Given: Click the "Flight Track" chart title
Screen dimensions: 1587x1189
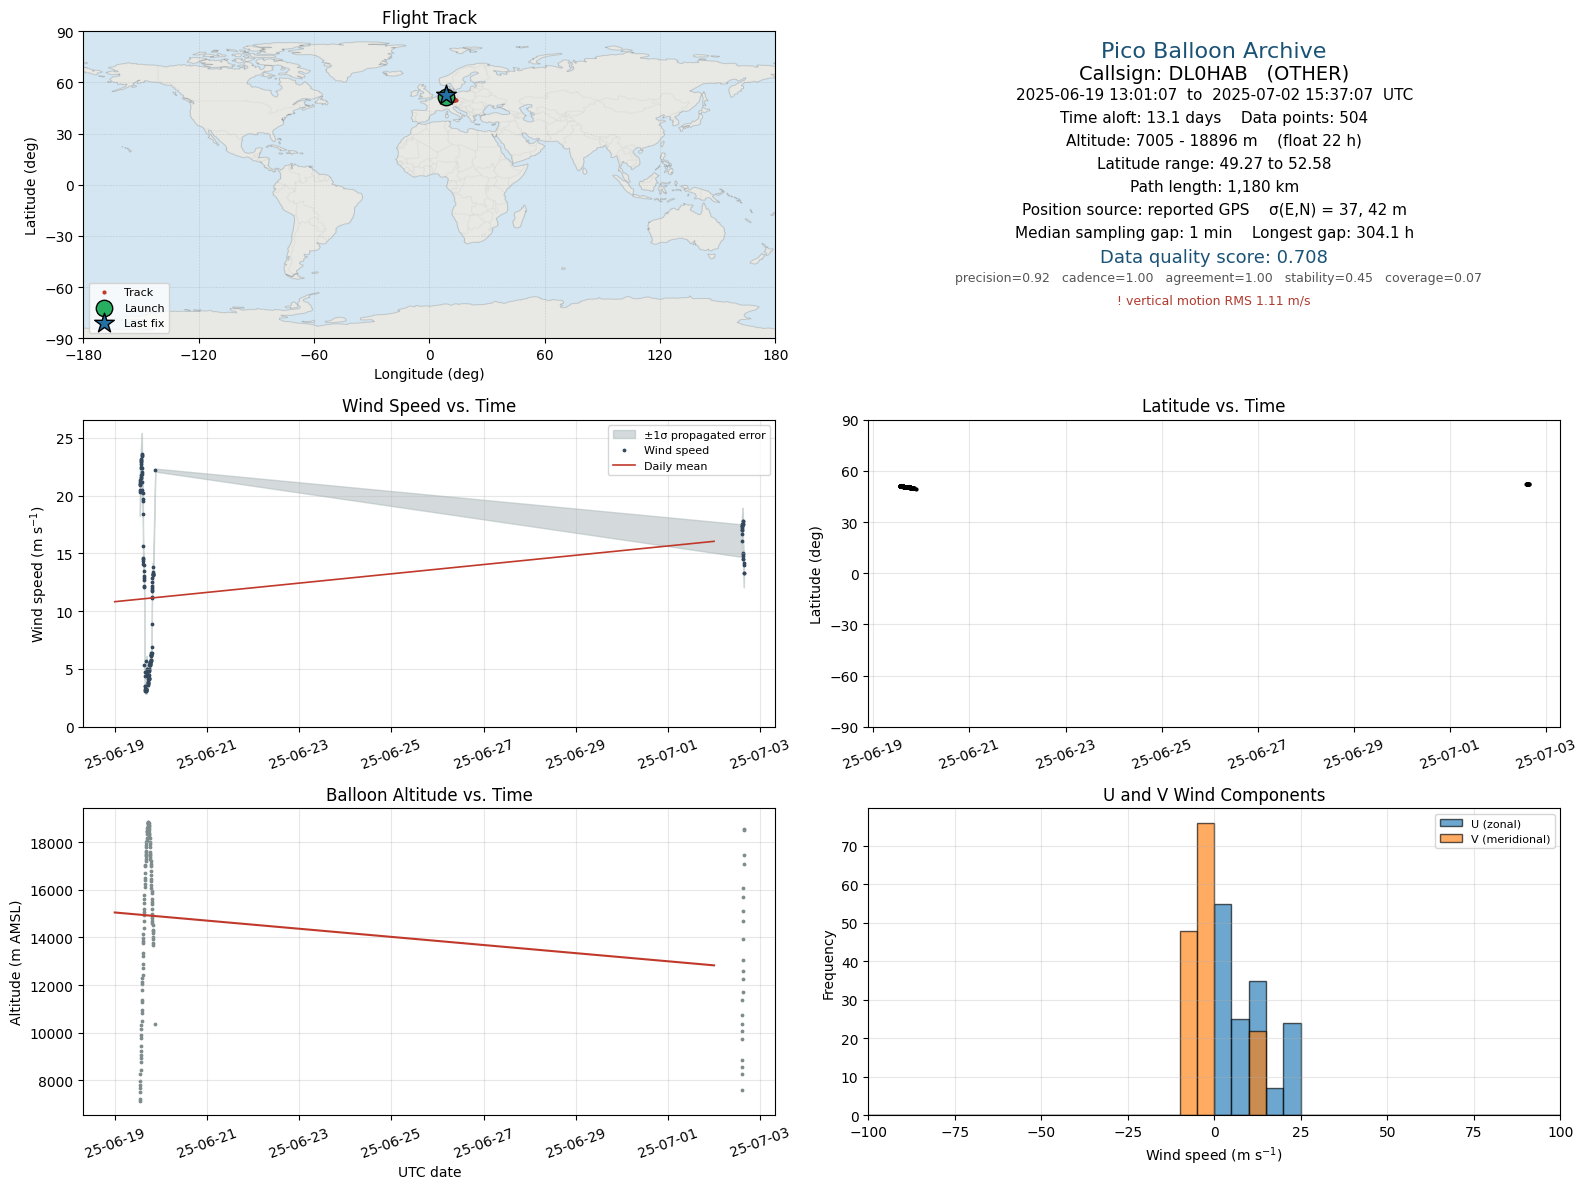Looking at the screenshot, I should (x=429, y=18).
